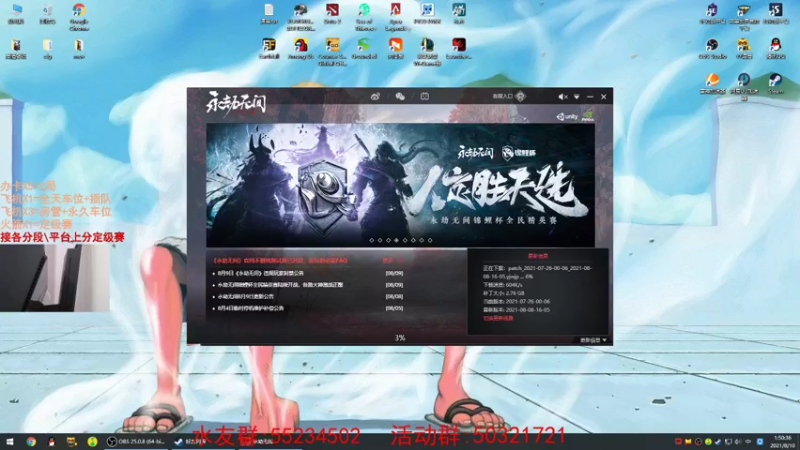800x450 pixels.
Task: Open the Weibo icon in launcher header
Action: [375, 96]
